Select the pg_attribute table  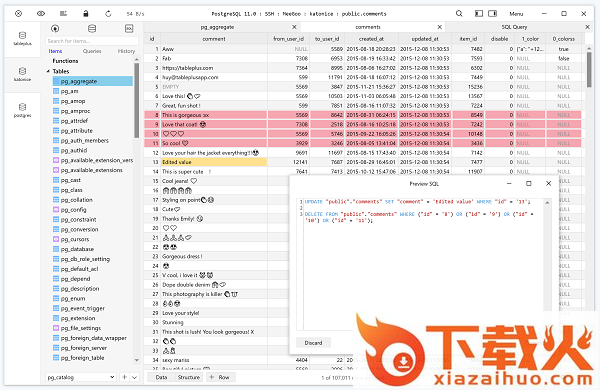pos(77,131)
